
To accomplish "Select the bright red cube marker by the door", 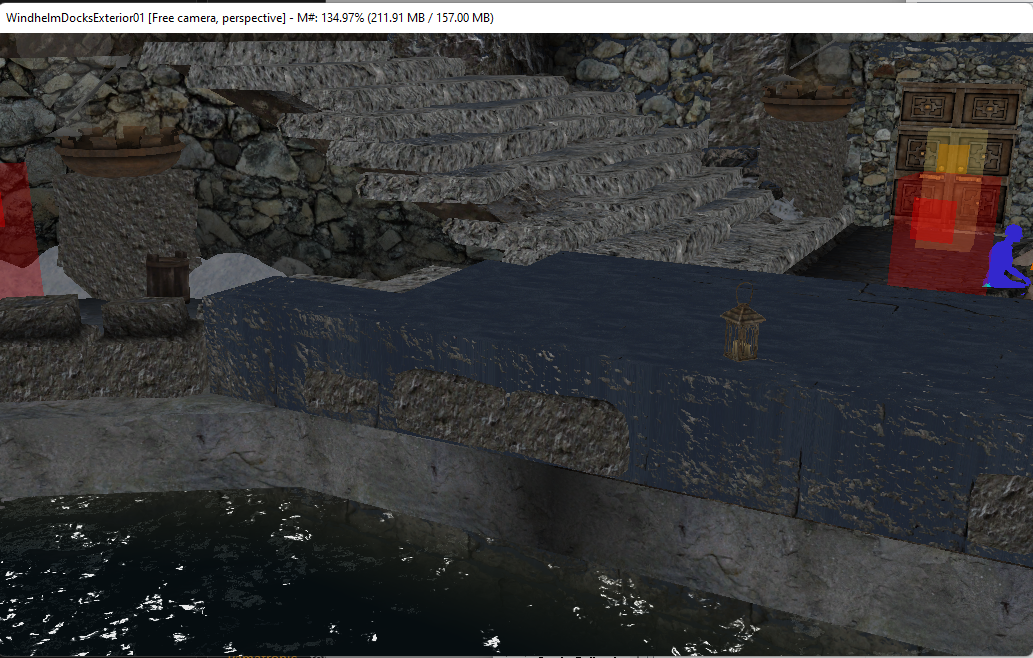I will click(934, 221).
